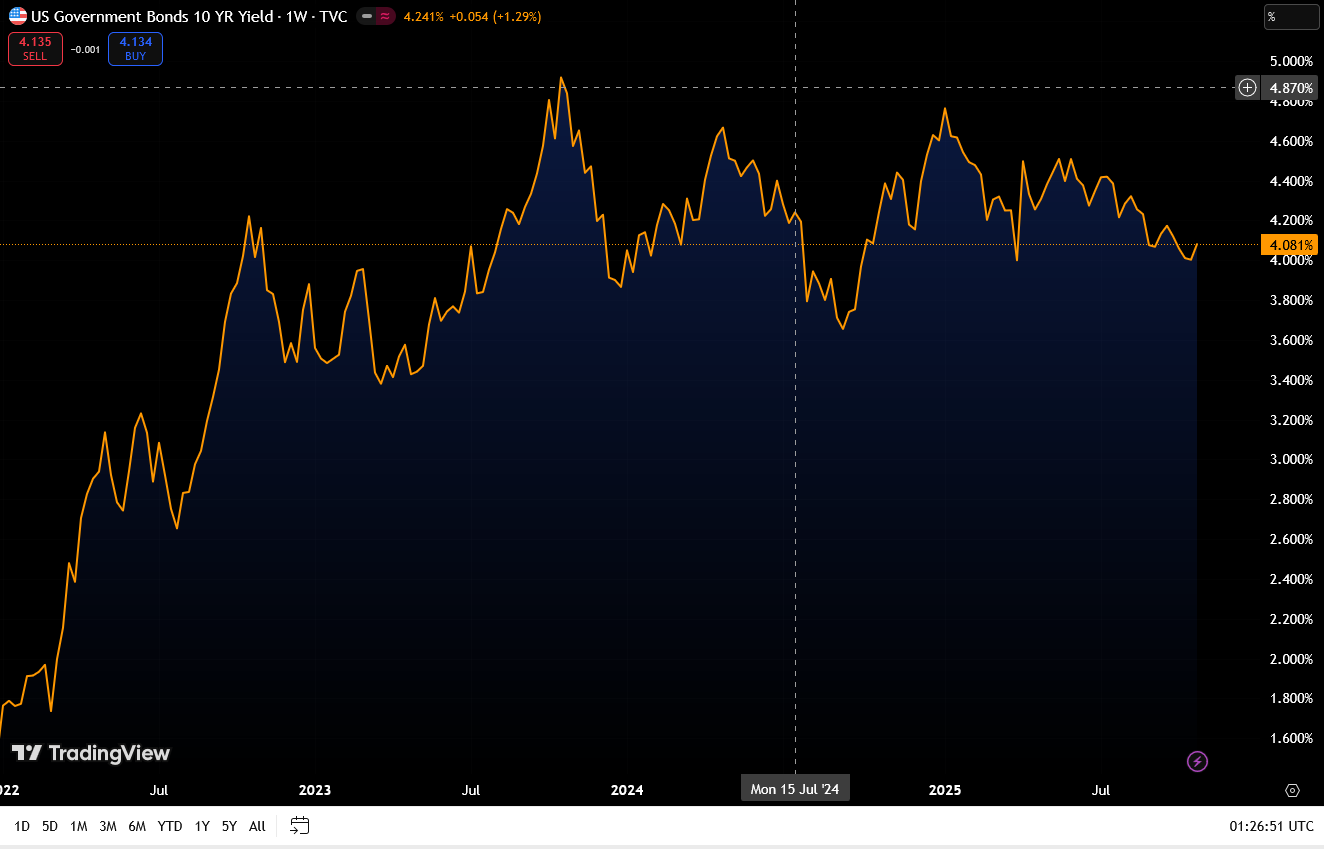Select the 1D time range
Viewport: 1324px width, 849px height.
22,826
